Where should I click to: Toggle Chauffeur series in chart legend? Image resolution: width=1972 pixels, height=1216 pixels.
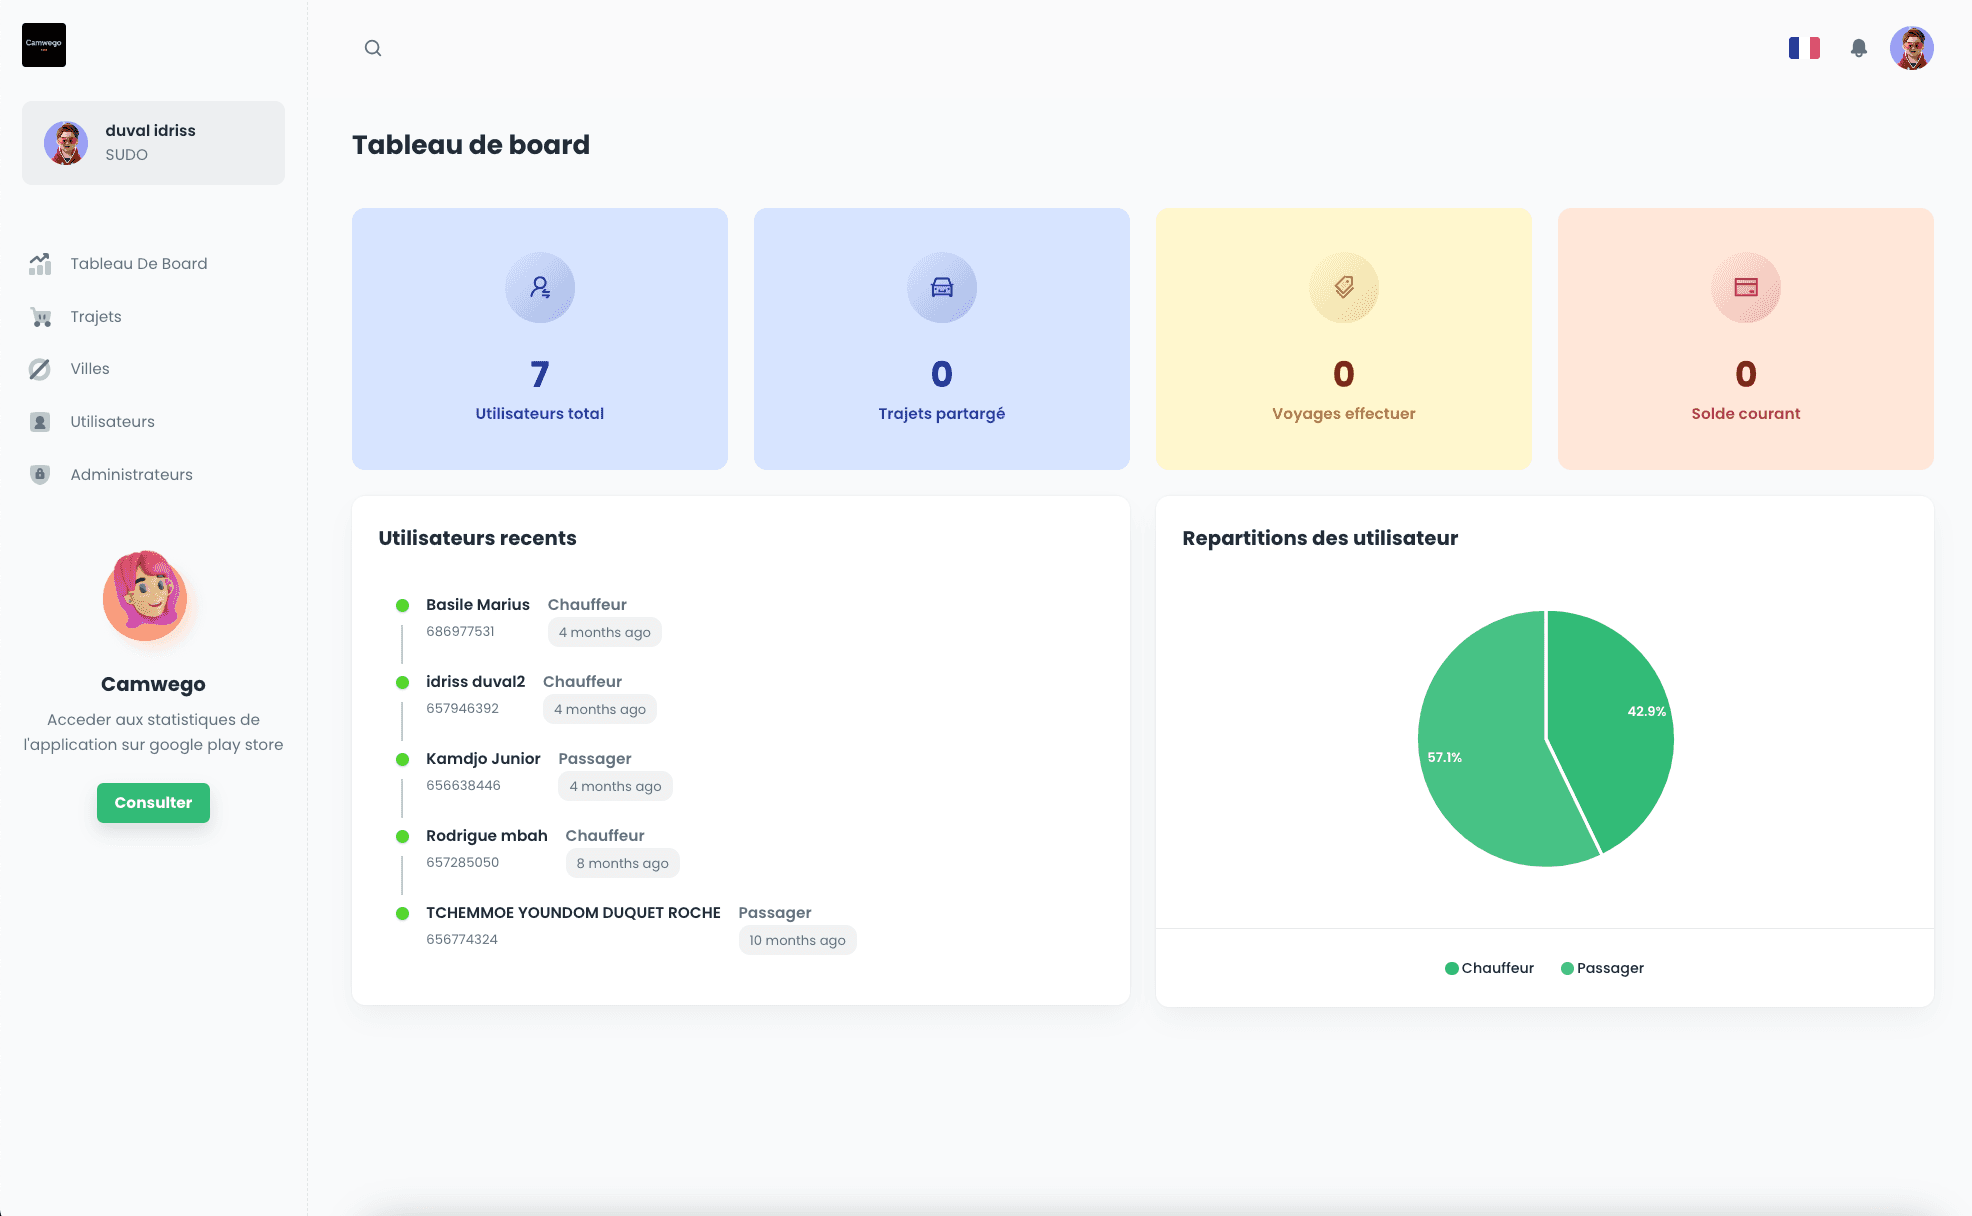(1490, 968)
